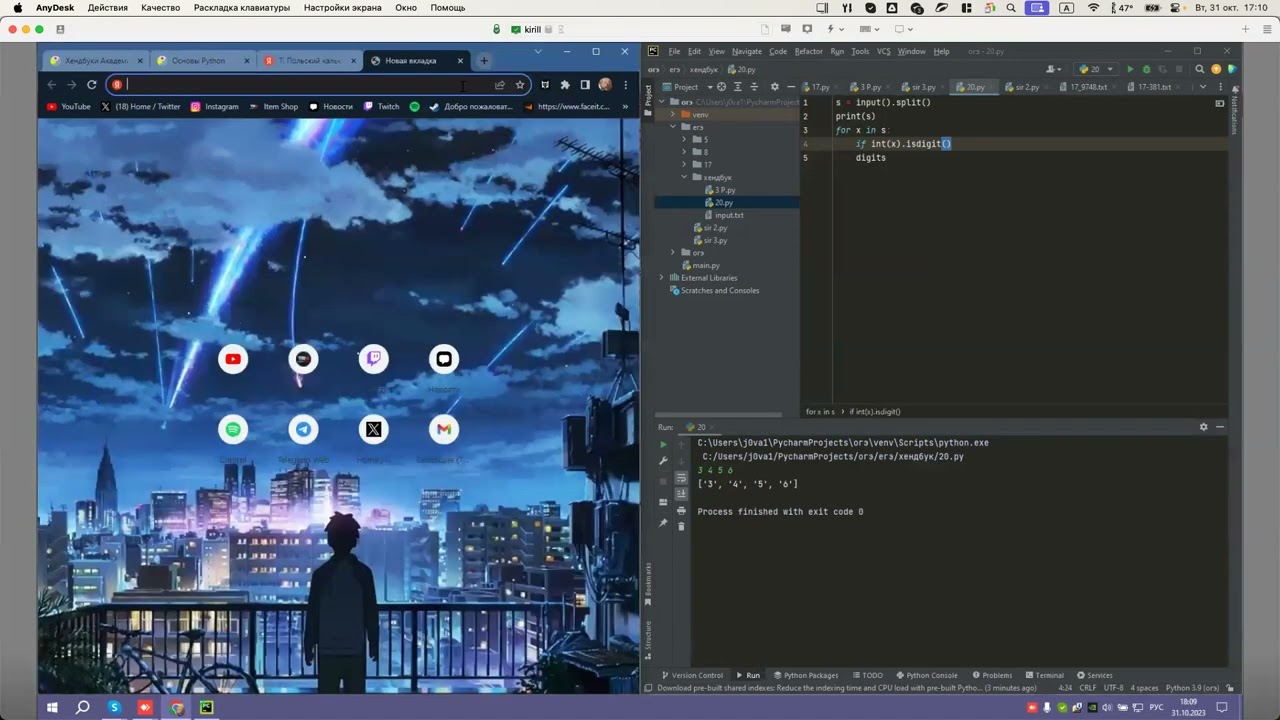Clear all Run console output
The image size is (1280, 720).
click(x=681, y=526)
